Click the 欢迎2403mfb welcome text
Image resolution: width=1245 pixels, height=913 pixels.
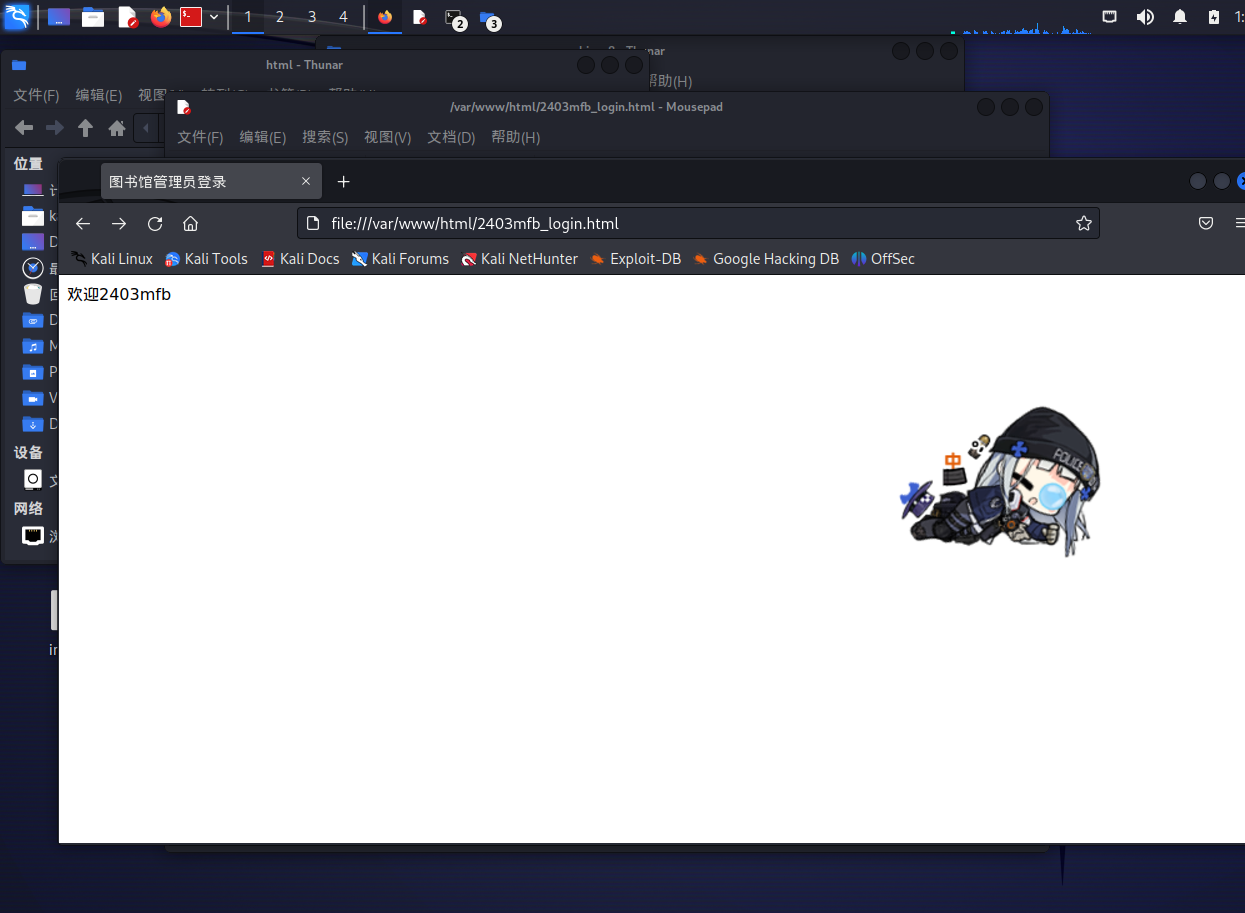coord(119,294)
